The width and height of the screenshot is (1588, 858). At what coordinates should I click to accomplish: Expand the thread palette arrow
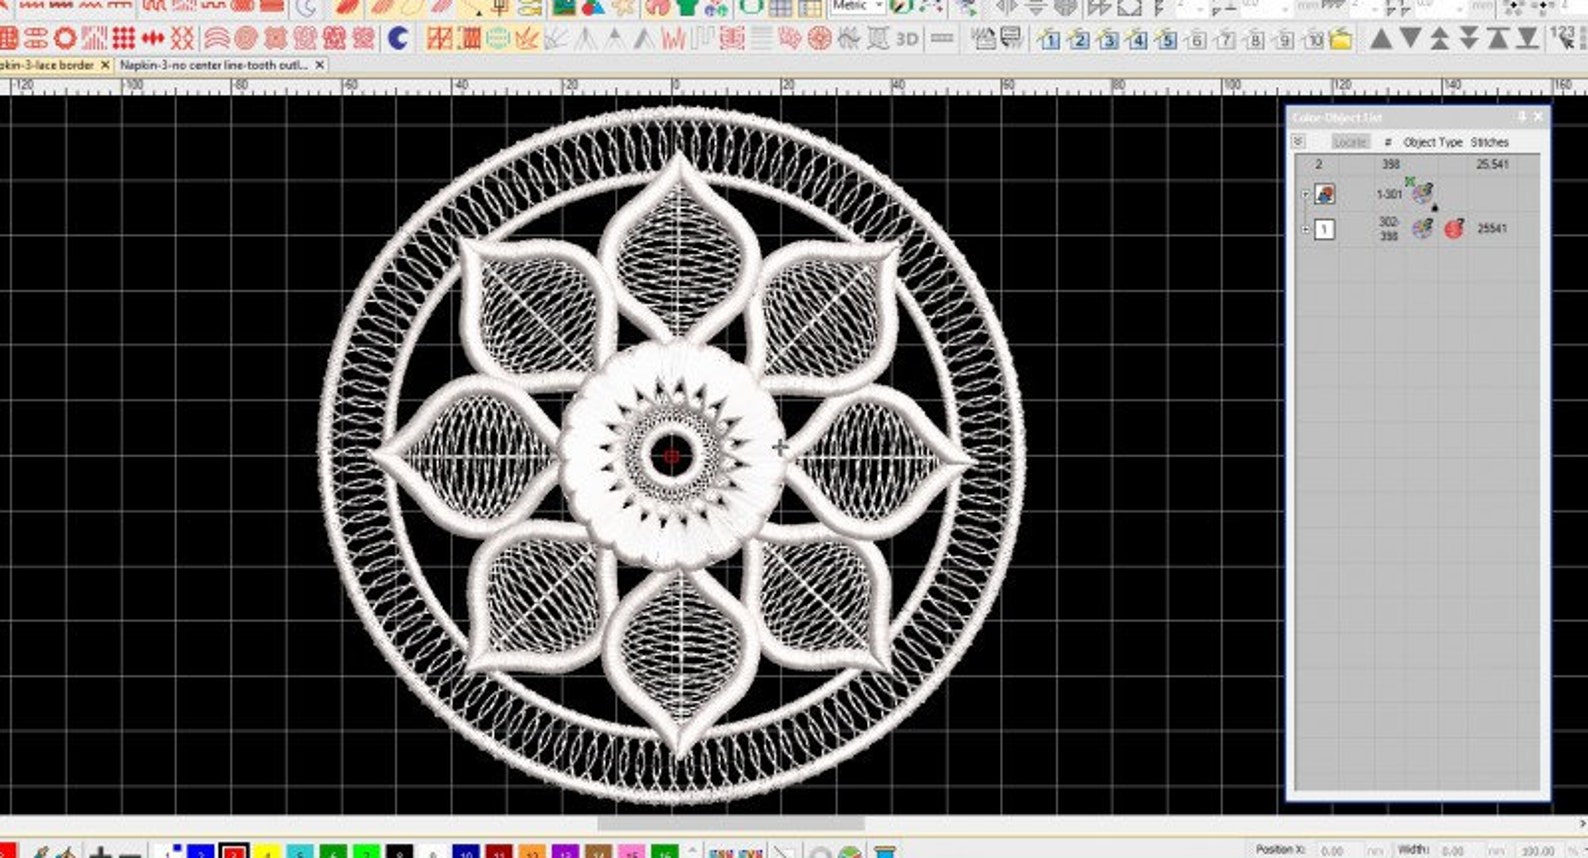[x=692, y=851]
